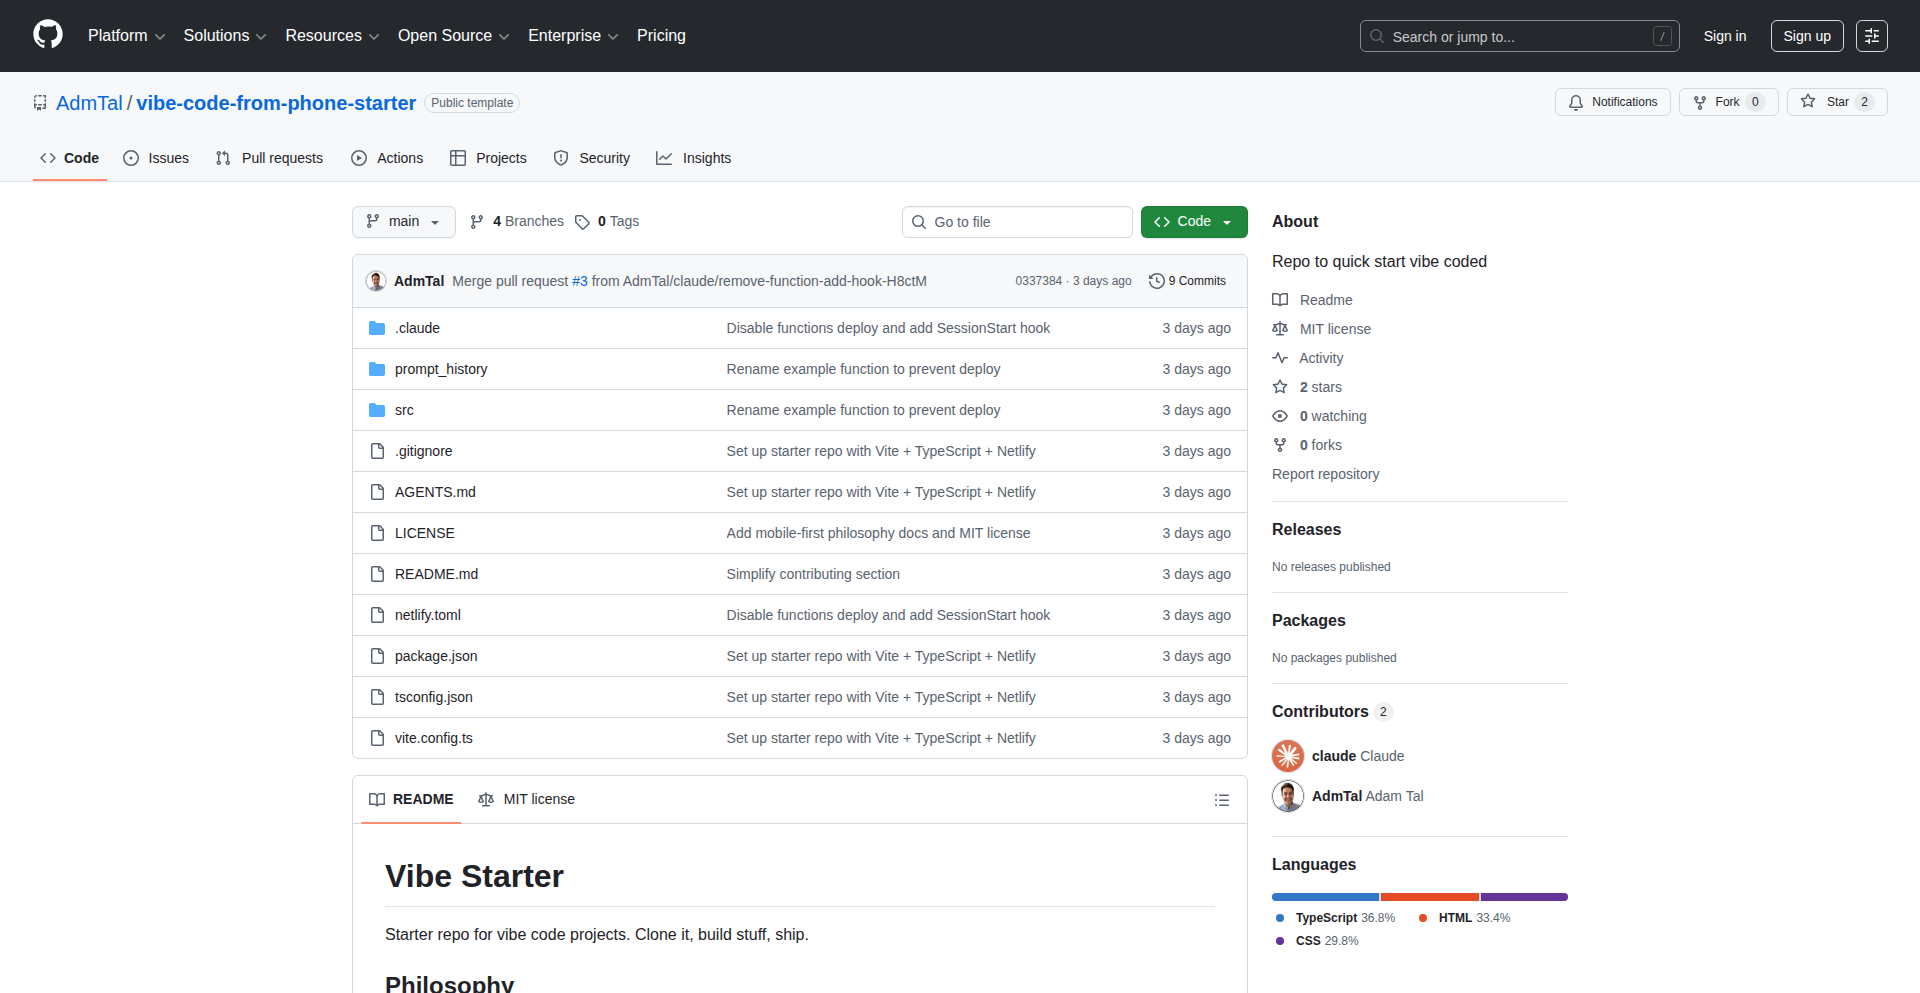Click the tag icon beside 0 Tags

coord(582,222)
